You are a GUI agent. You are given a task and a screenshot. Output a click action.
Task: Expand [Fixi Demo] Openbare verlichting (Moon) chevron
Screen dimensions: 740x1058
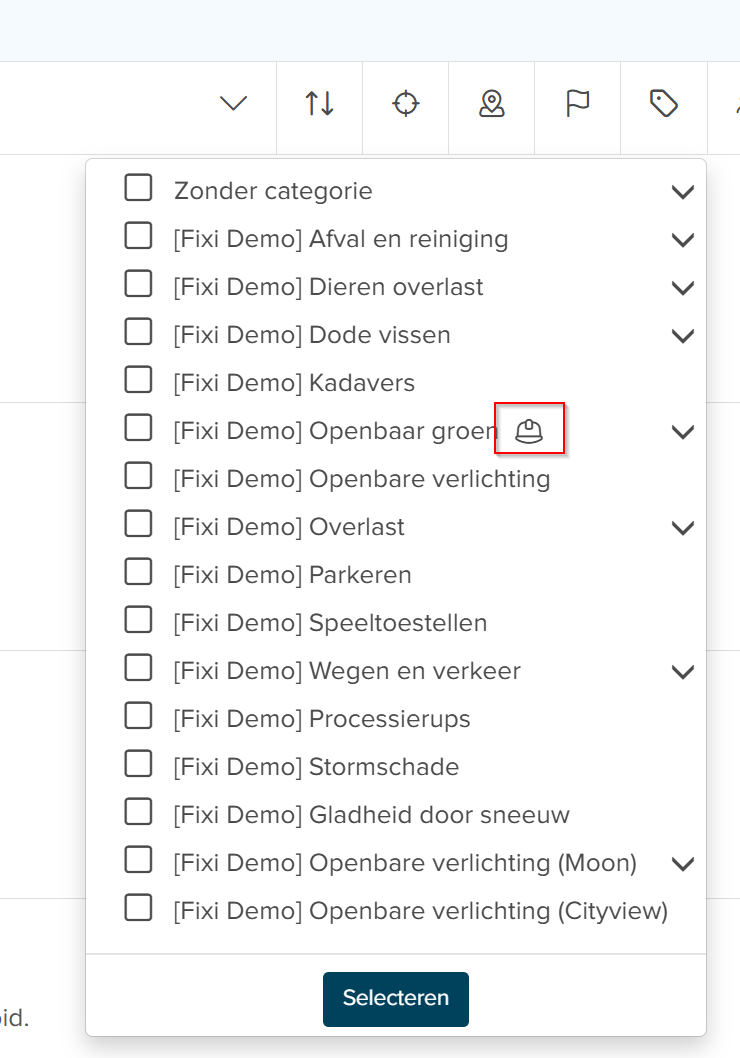pos(683,863)
